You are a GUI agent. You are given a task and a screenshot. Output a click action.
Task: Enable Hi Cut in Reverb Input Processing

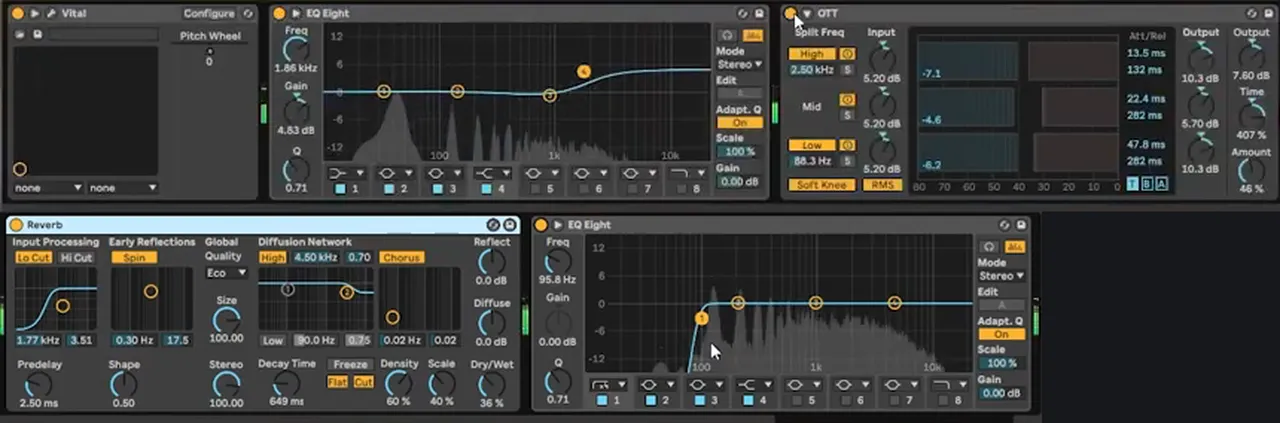click(x=77, y=257)
